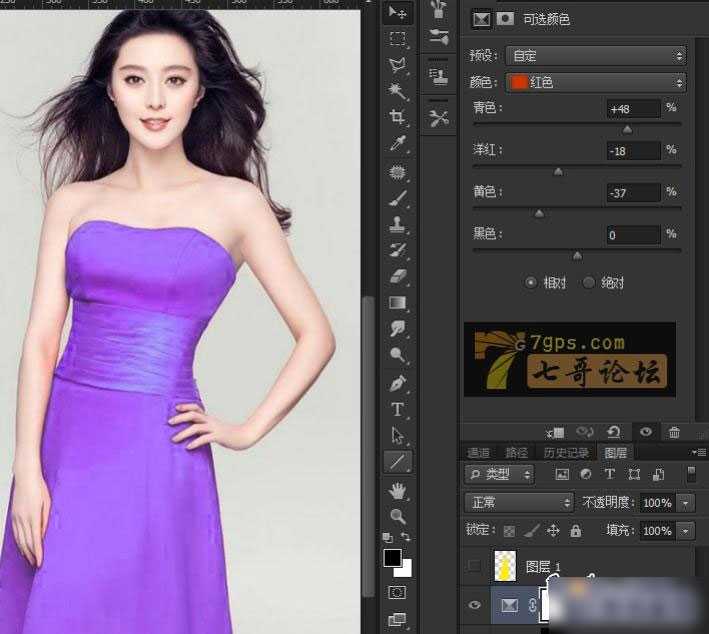Swap foreground and background colors
Viewport: 709px width, 634px height.
pos(406,537)
